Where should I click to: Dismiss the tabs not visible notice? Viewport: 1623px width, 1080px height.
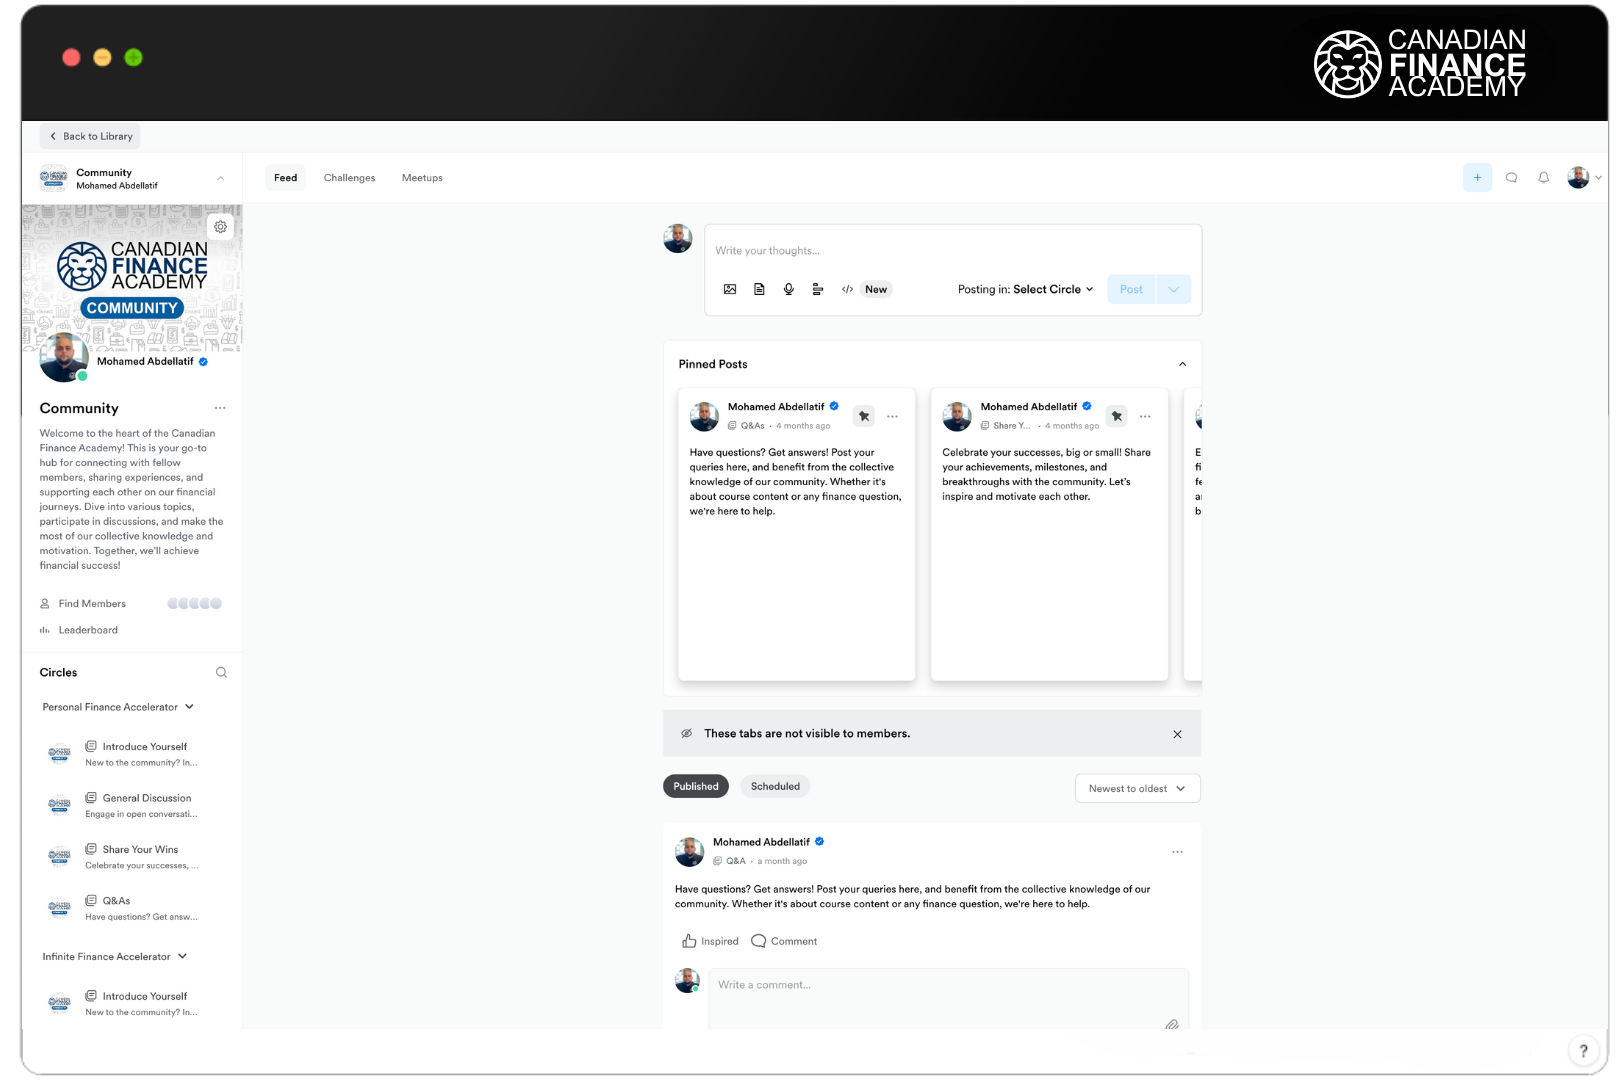coord(1177,734)
